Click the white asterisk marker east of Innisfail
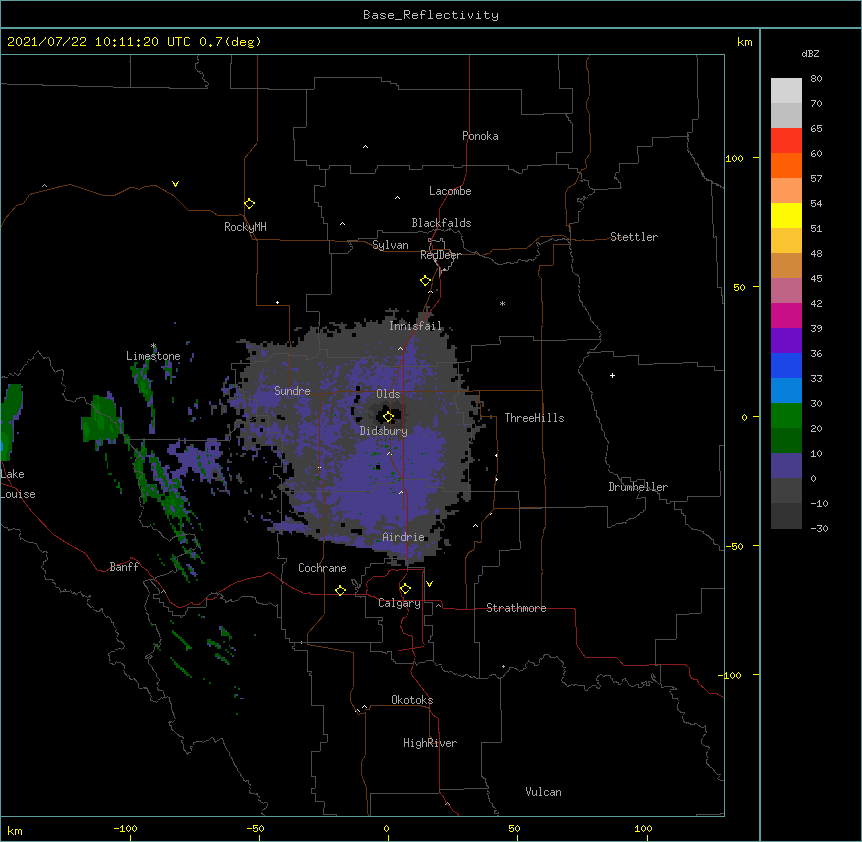The height and width of the screenshot is (842, 862). (502, 303)
